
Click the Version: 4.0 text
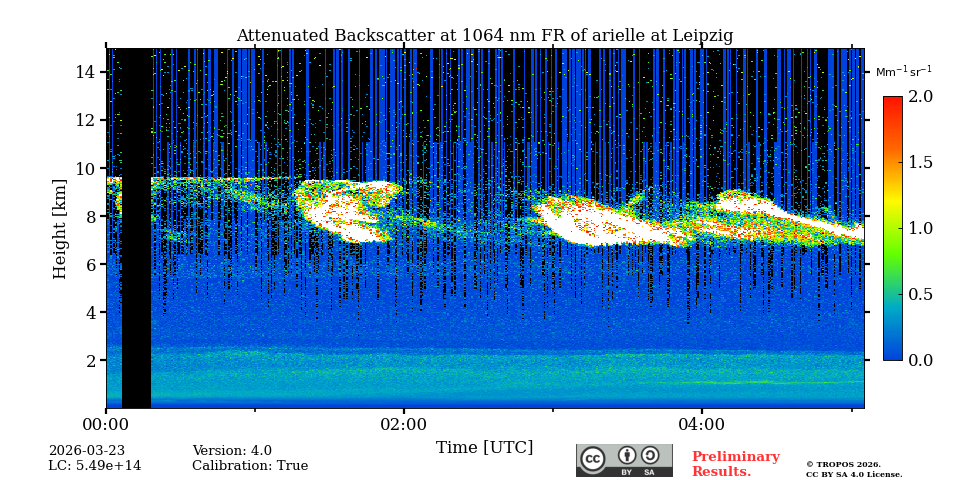tap(232, 451)
